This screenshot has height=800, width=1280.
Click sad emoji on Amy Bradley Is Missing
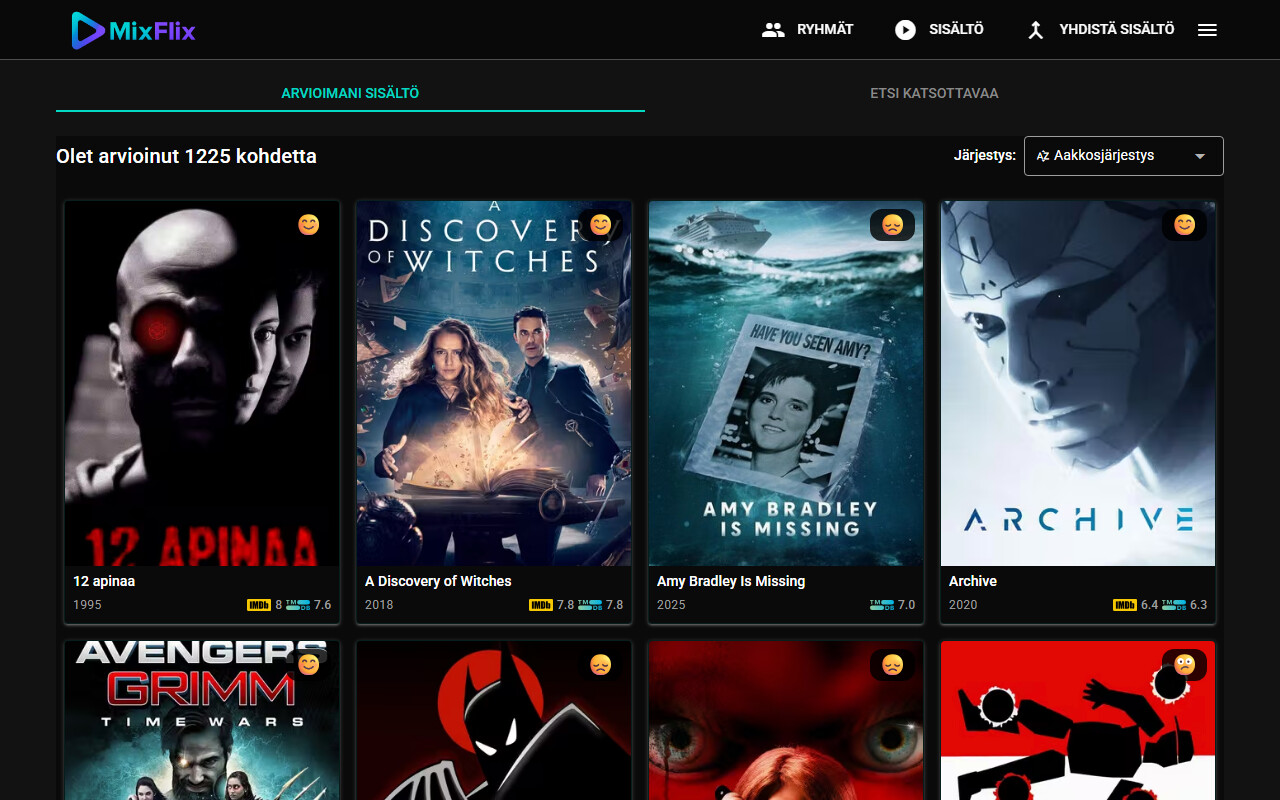pos(893,225)
